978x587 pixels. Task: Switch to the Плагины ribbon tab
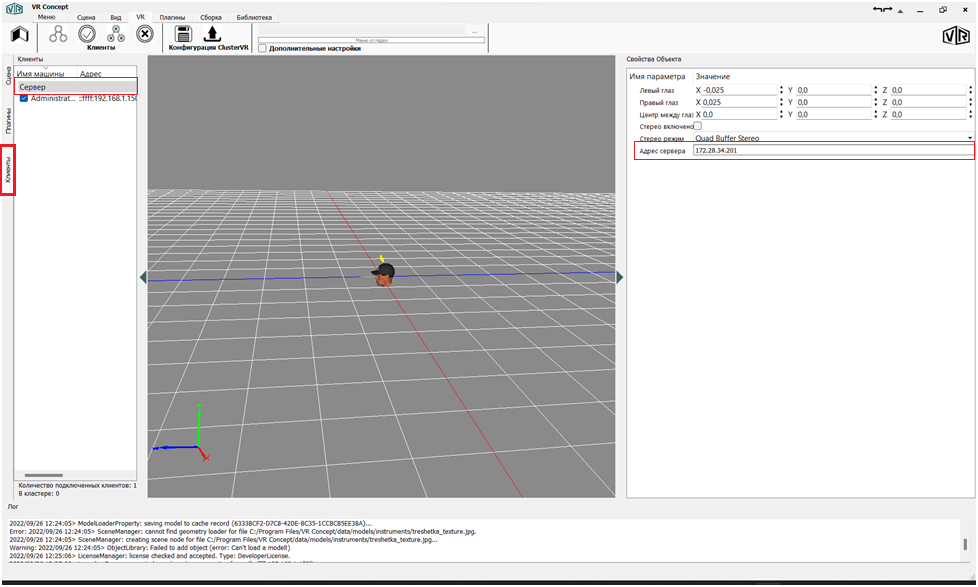172,17
